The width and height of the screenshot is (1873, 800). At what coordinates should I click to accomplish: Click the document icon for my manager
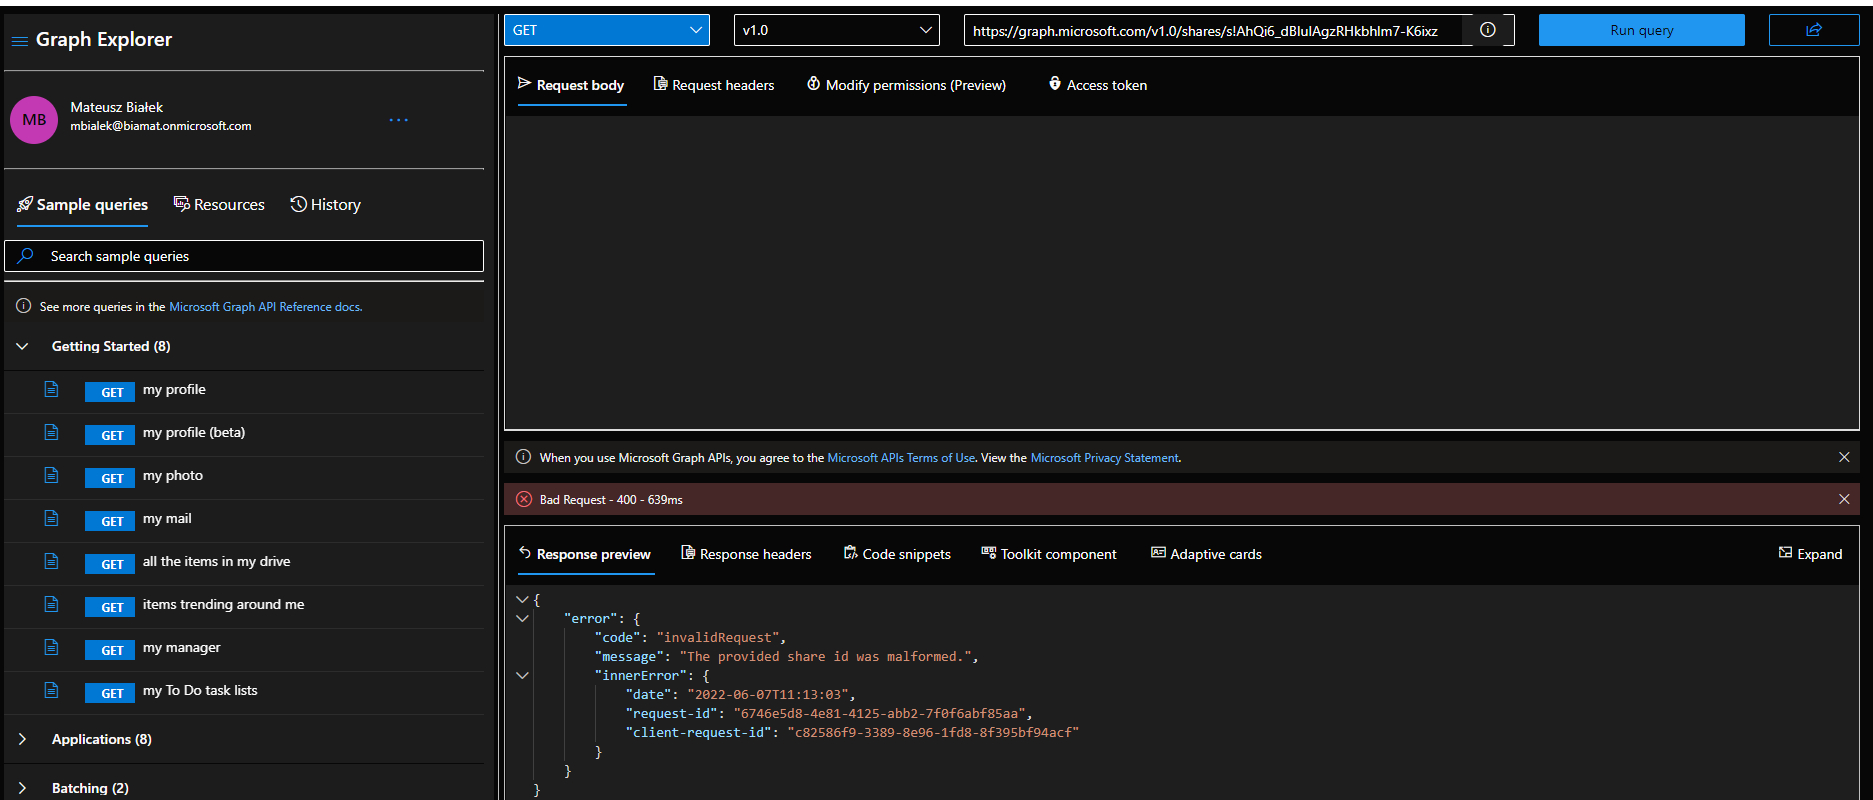point(51,647)
